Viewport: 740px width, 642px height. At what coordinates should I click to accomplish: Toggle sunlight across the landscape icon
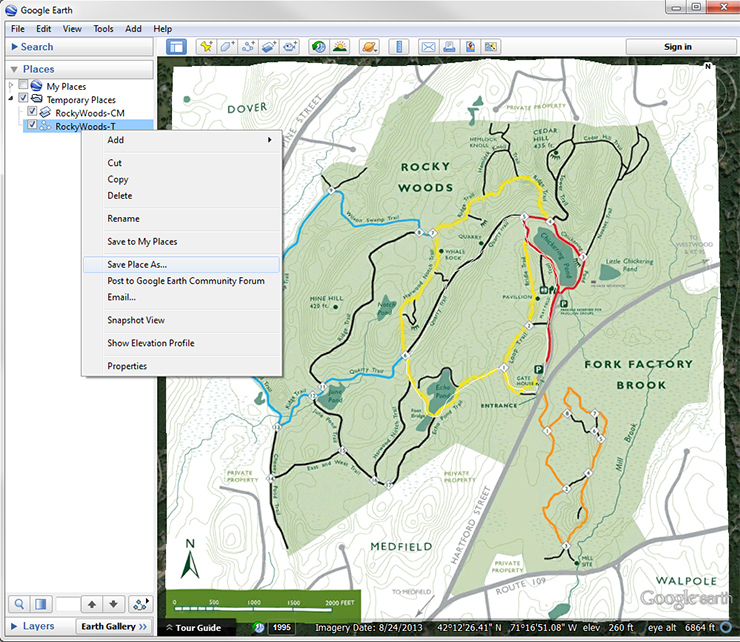tap(340, 46)
